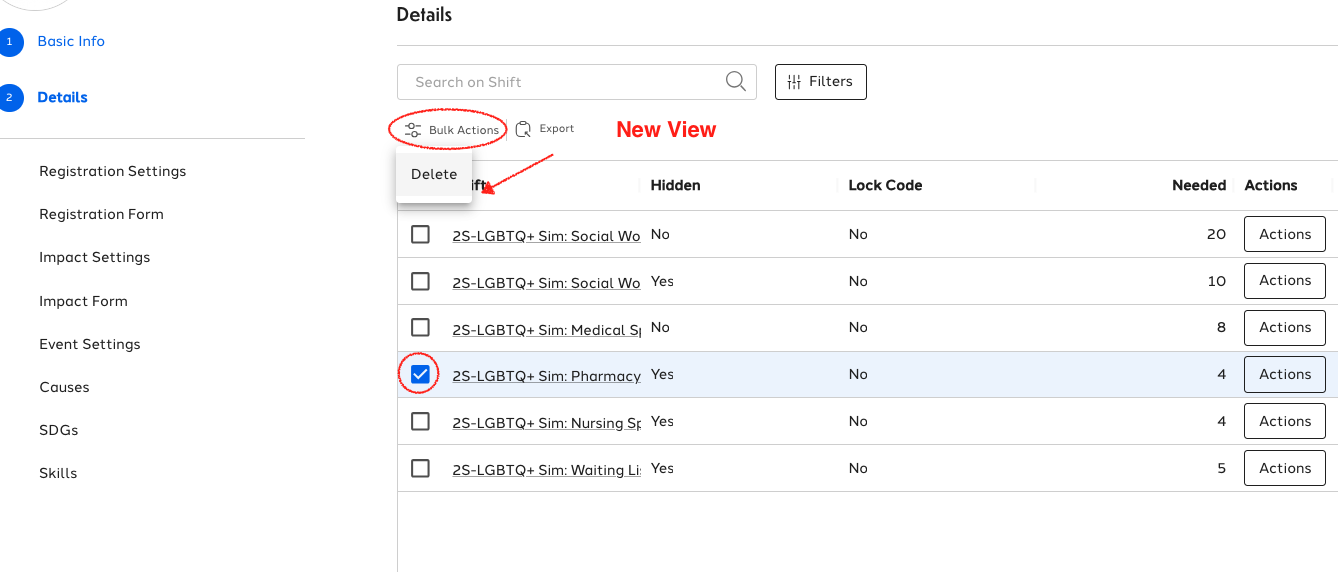Viewport: 1338px width, 572px height.
Task: Open Registration Settings in sidebar
Action: click(113, 171)
